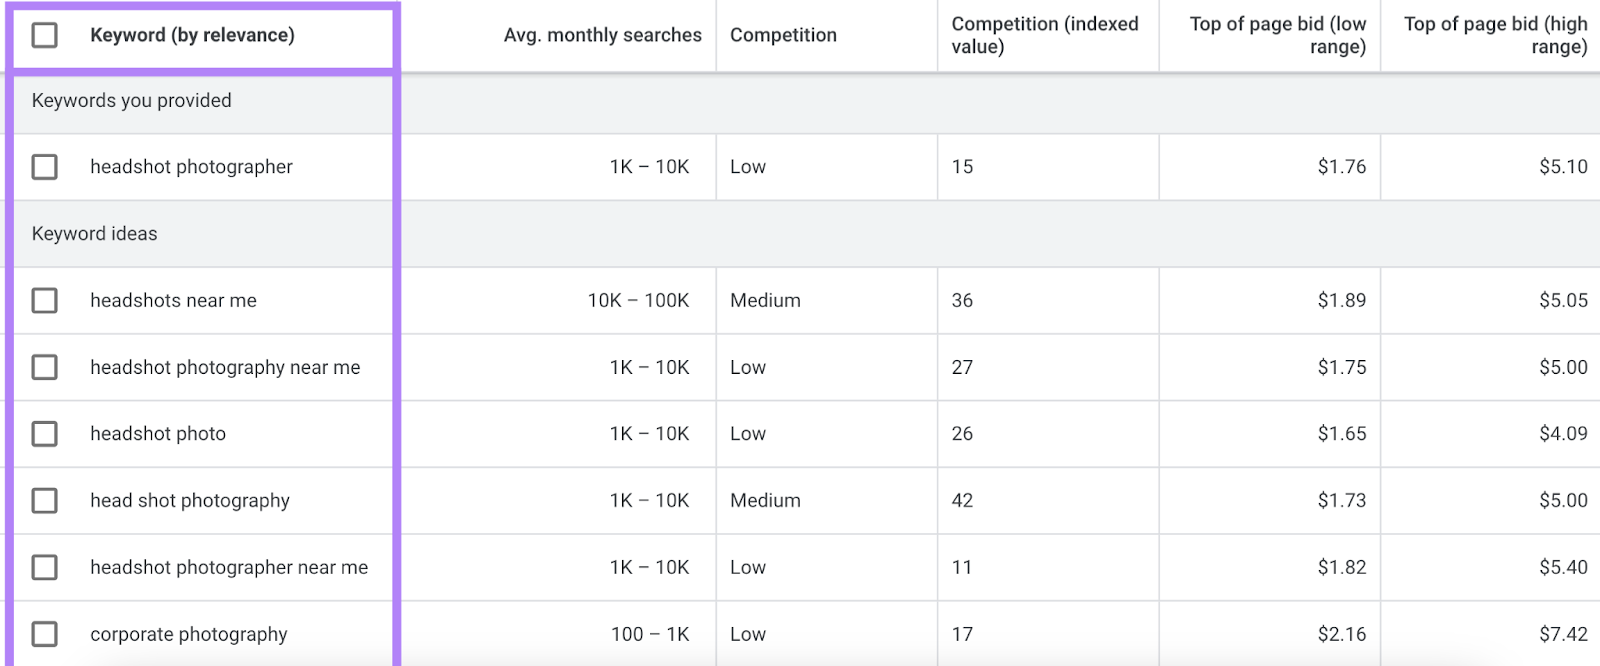Tick the checkbox for headshot photo
This screenshot has width=1600, height=666.
click(x=44, y=434)
